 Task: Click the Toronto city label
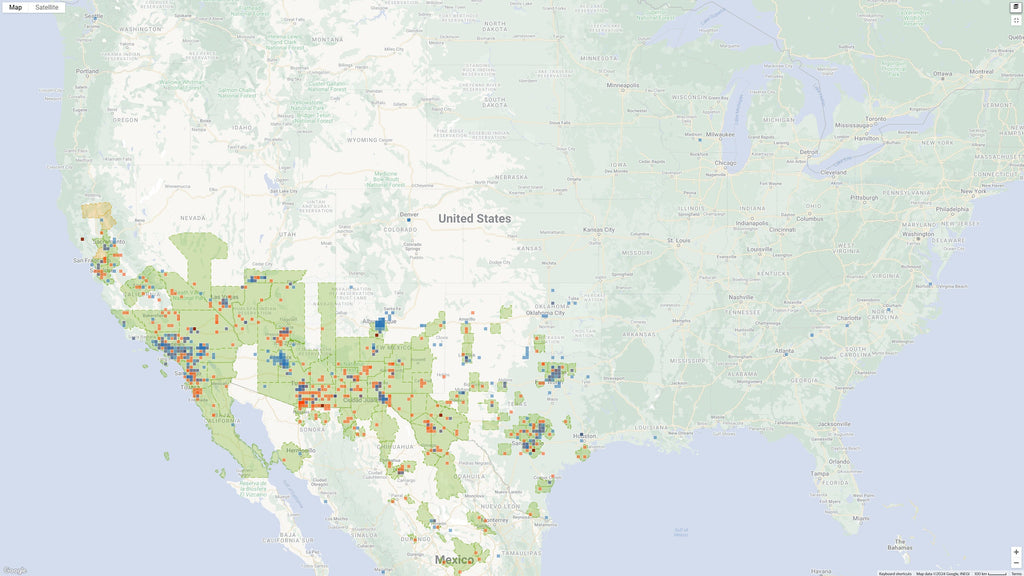876,118
